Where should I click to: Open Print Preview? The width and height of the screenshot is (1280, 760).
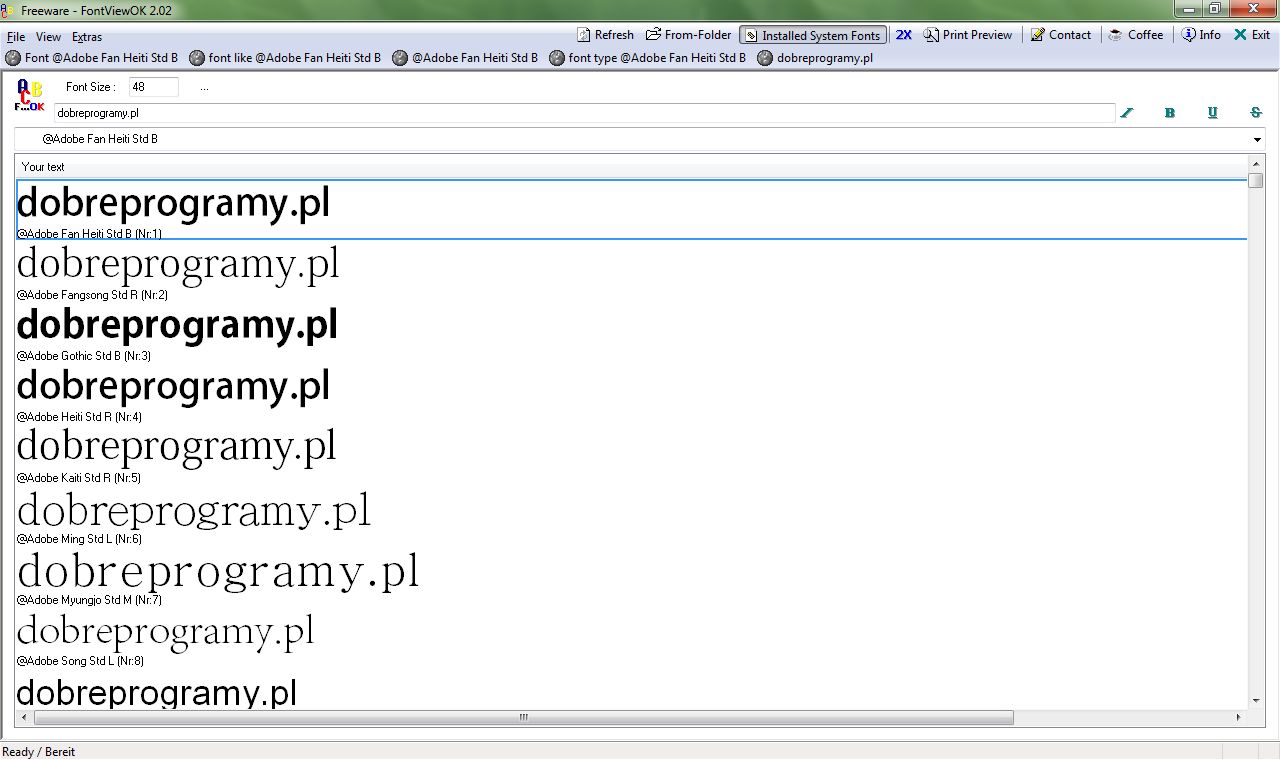click(968, 35)
